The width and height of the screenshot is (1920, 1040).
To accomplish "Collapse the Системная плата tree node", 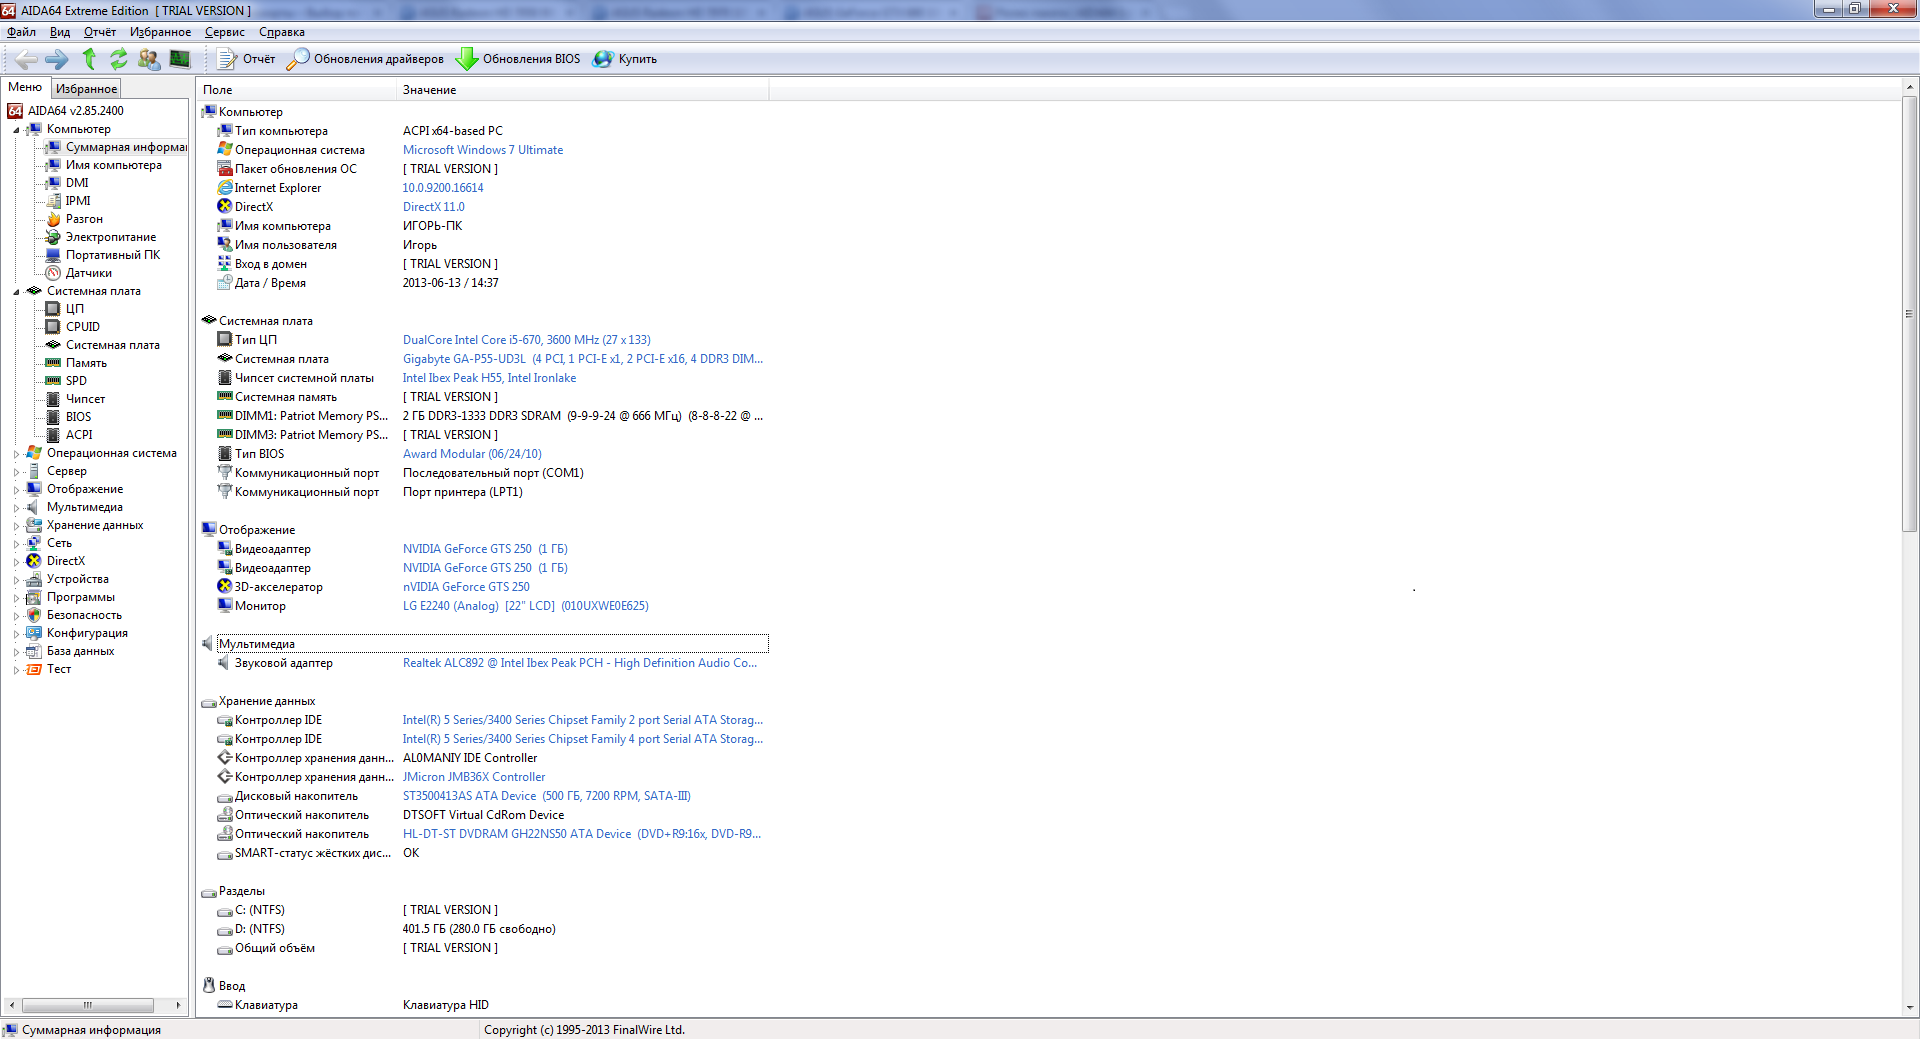I will [16, 292].
